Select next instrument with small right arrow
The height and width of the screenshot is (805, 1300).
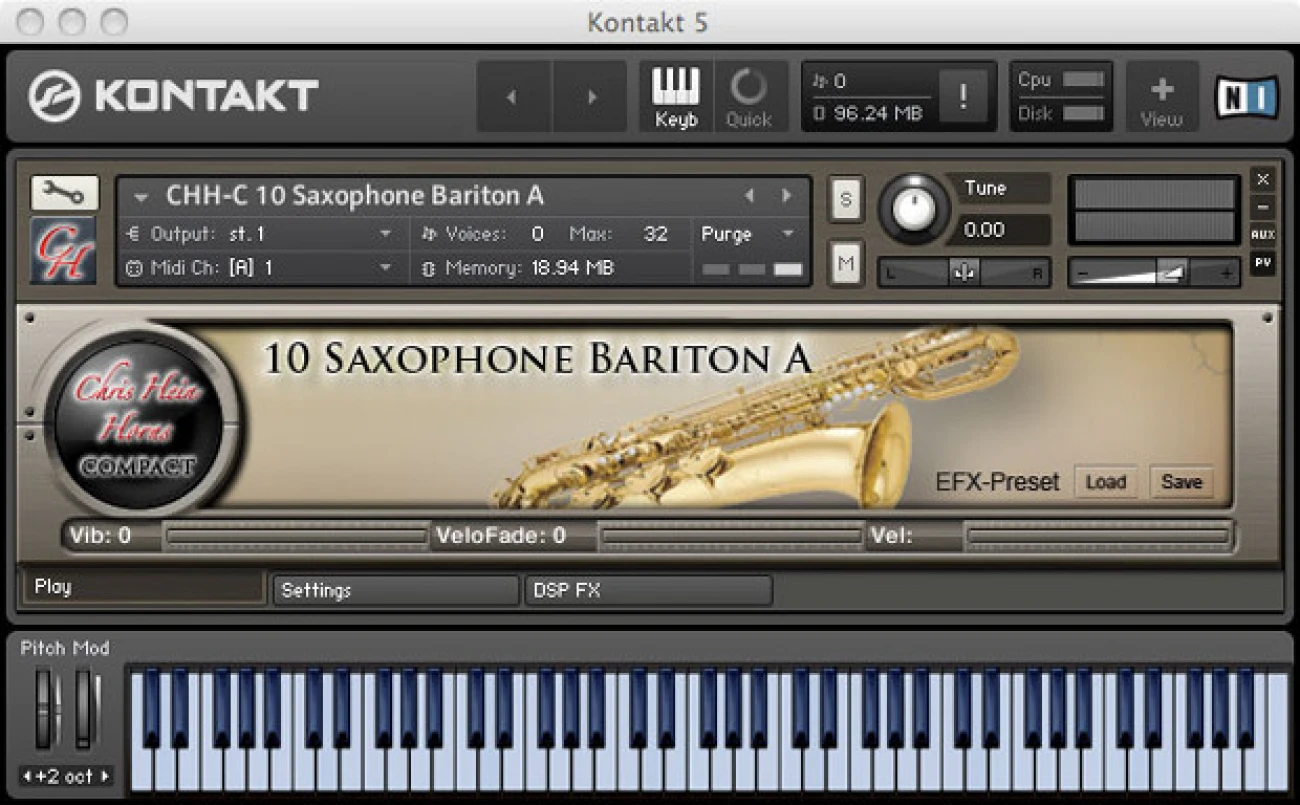[x=787, y=195]
